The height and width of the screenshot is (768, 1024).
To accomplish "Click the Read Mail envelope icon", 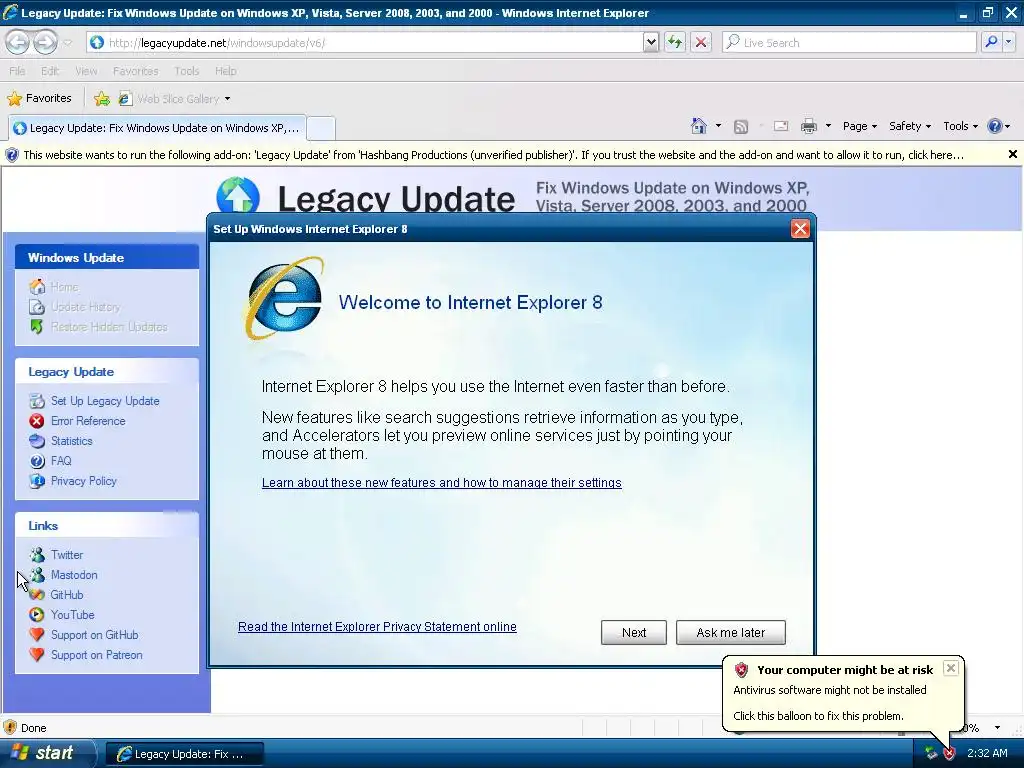I will tap(781, 126).
